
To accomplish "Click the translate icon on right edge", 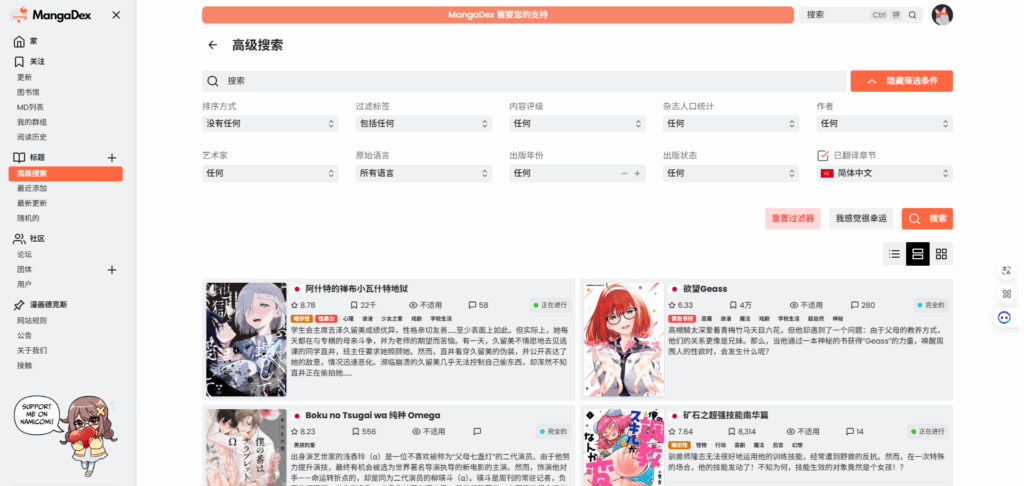I will pyautogui.click(x=1006, y=270).
